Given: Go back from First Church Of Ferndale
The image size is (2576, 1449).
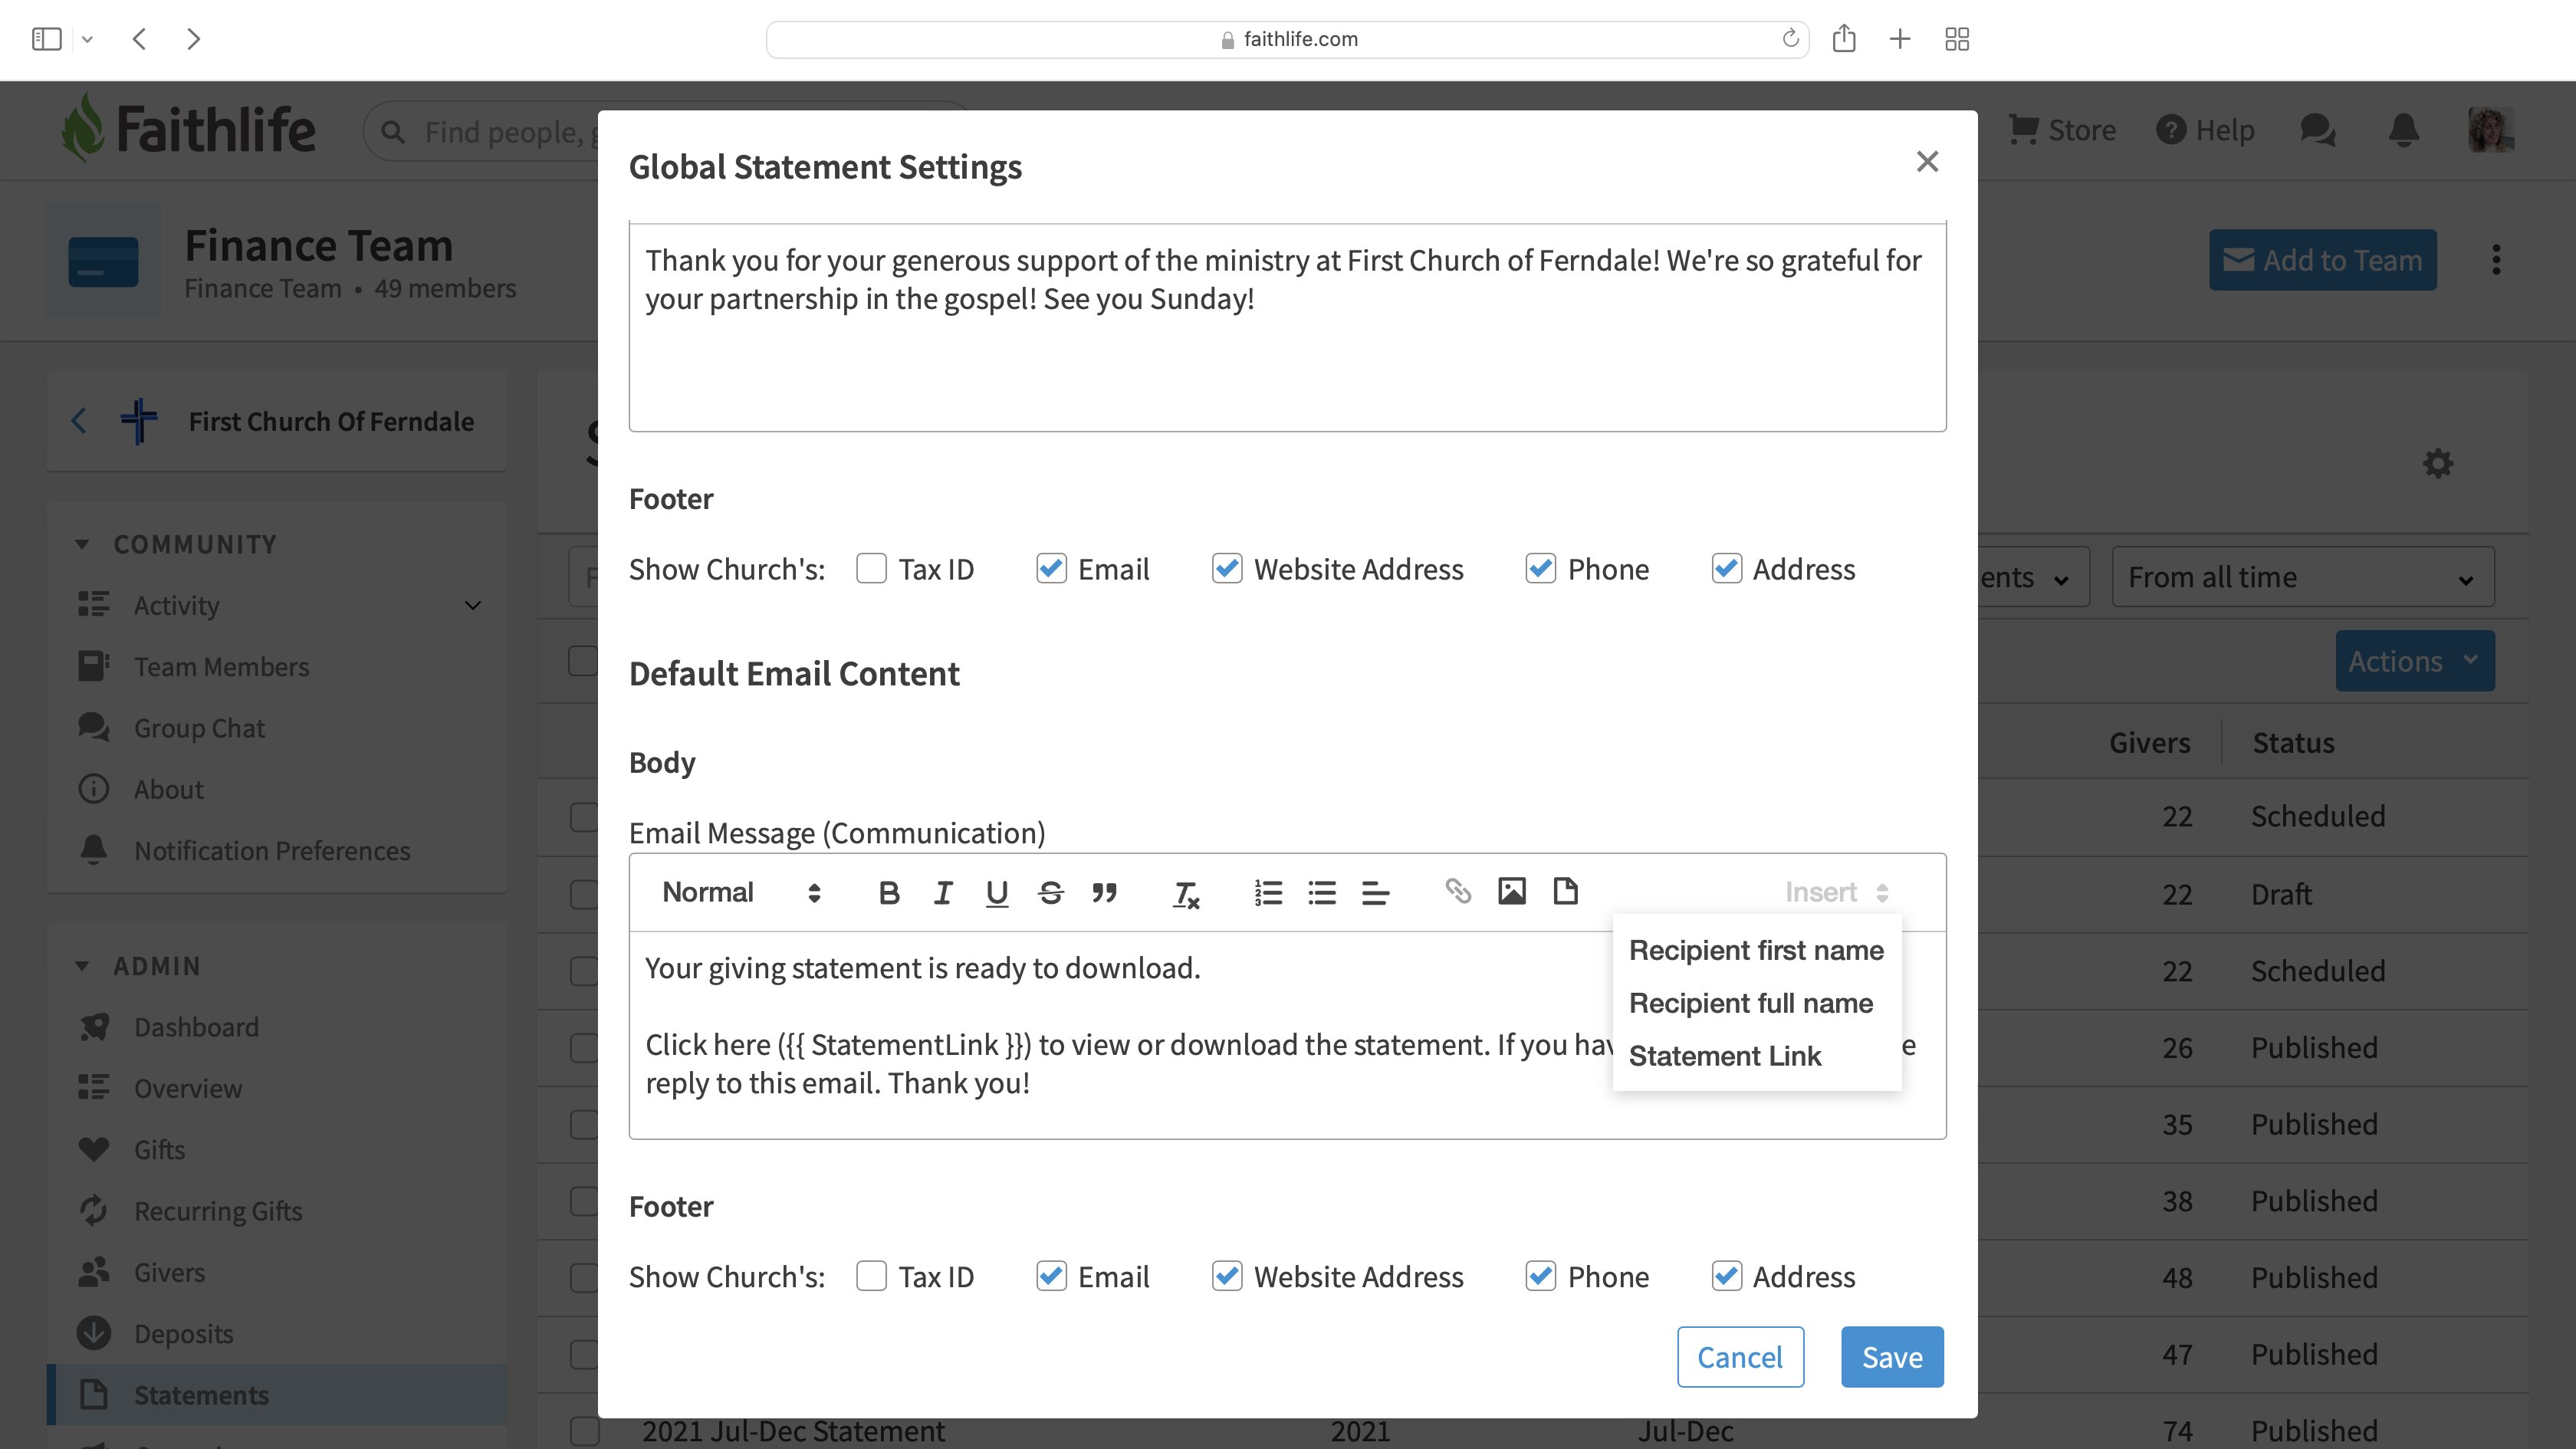Looking at the screenshot, I should coord(79,421).
